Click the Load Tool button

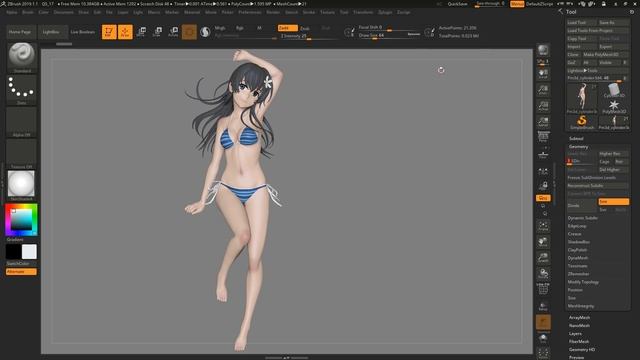point(582,22)
